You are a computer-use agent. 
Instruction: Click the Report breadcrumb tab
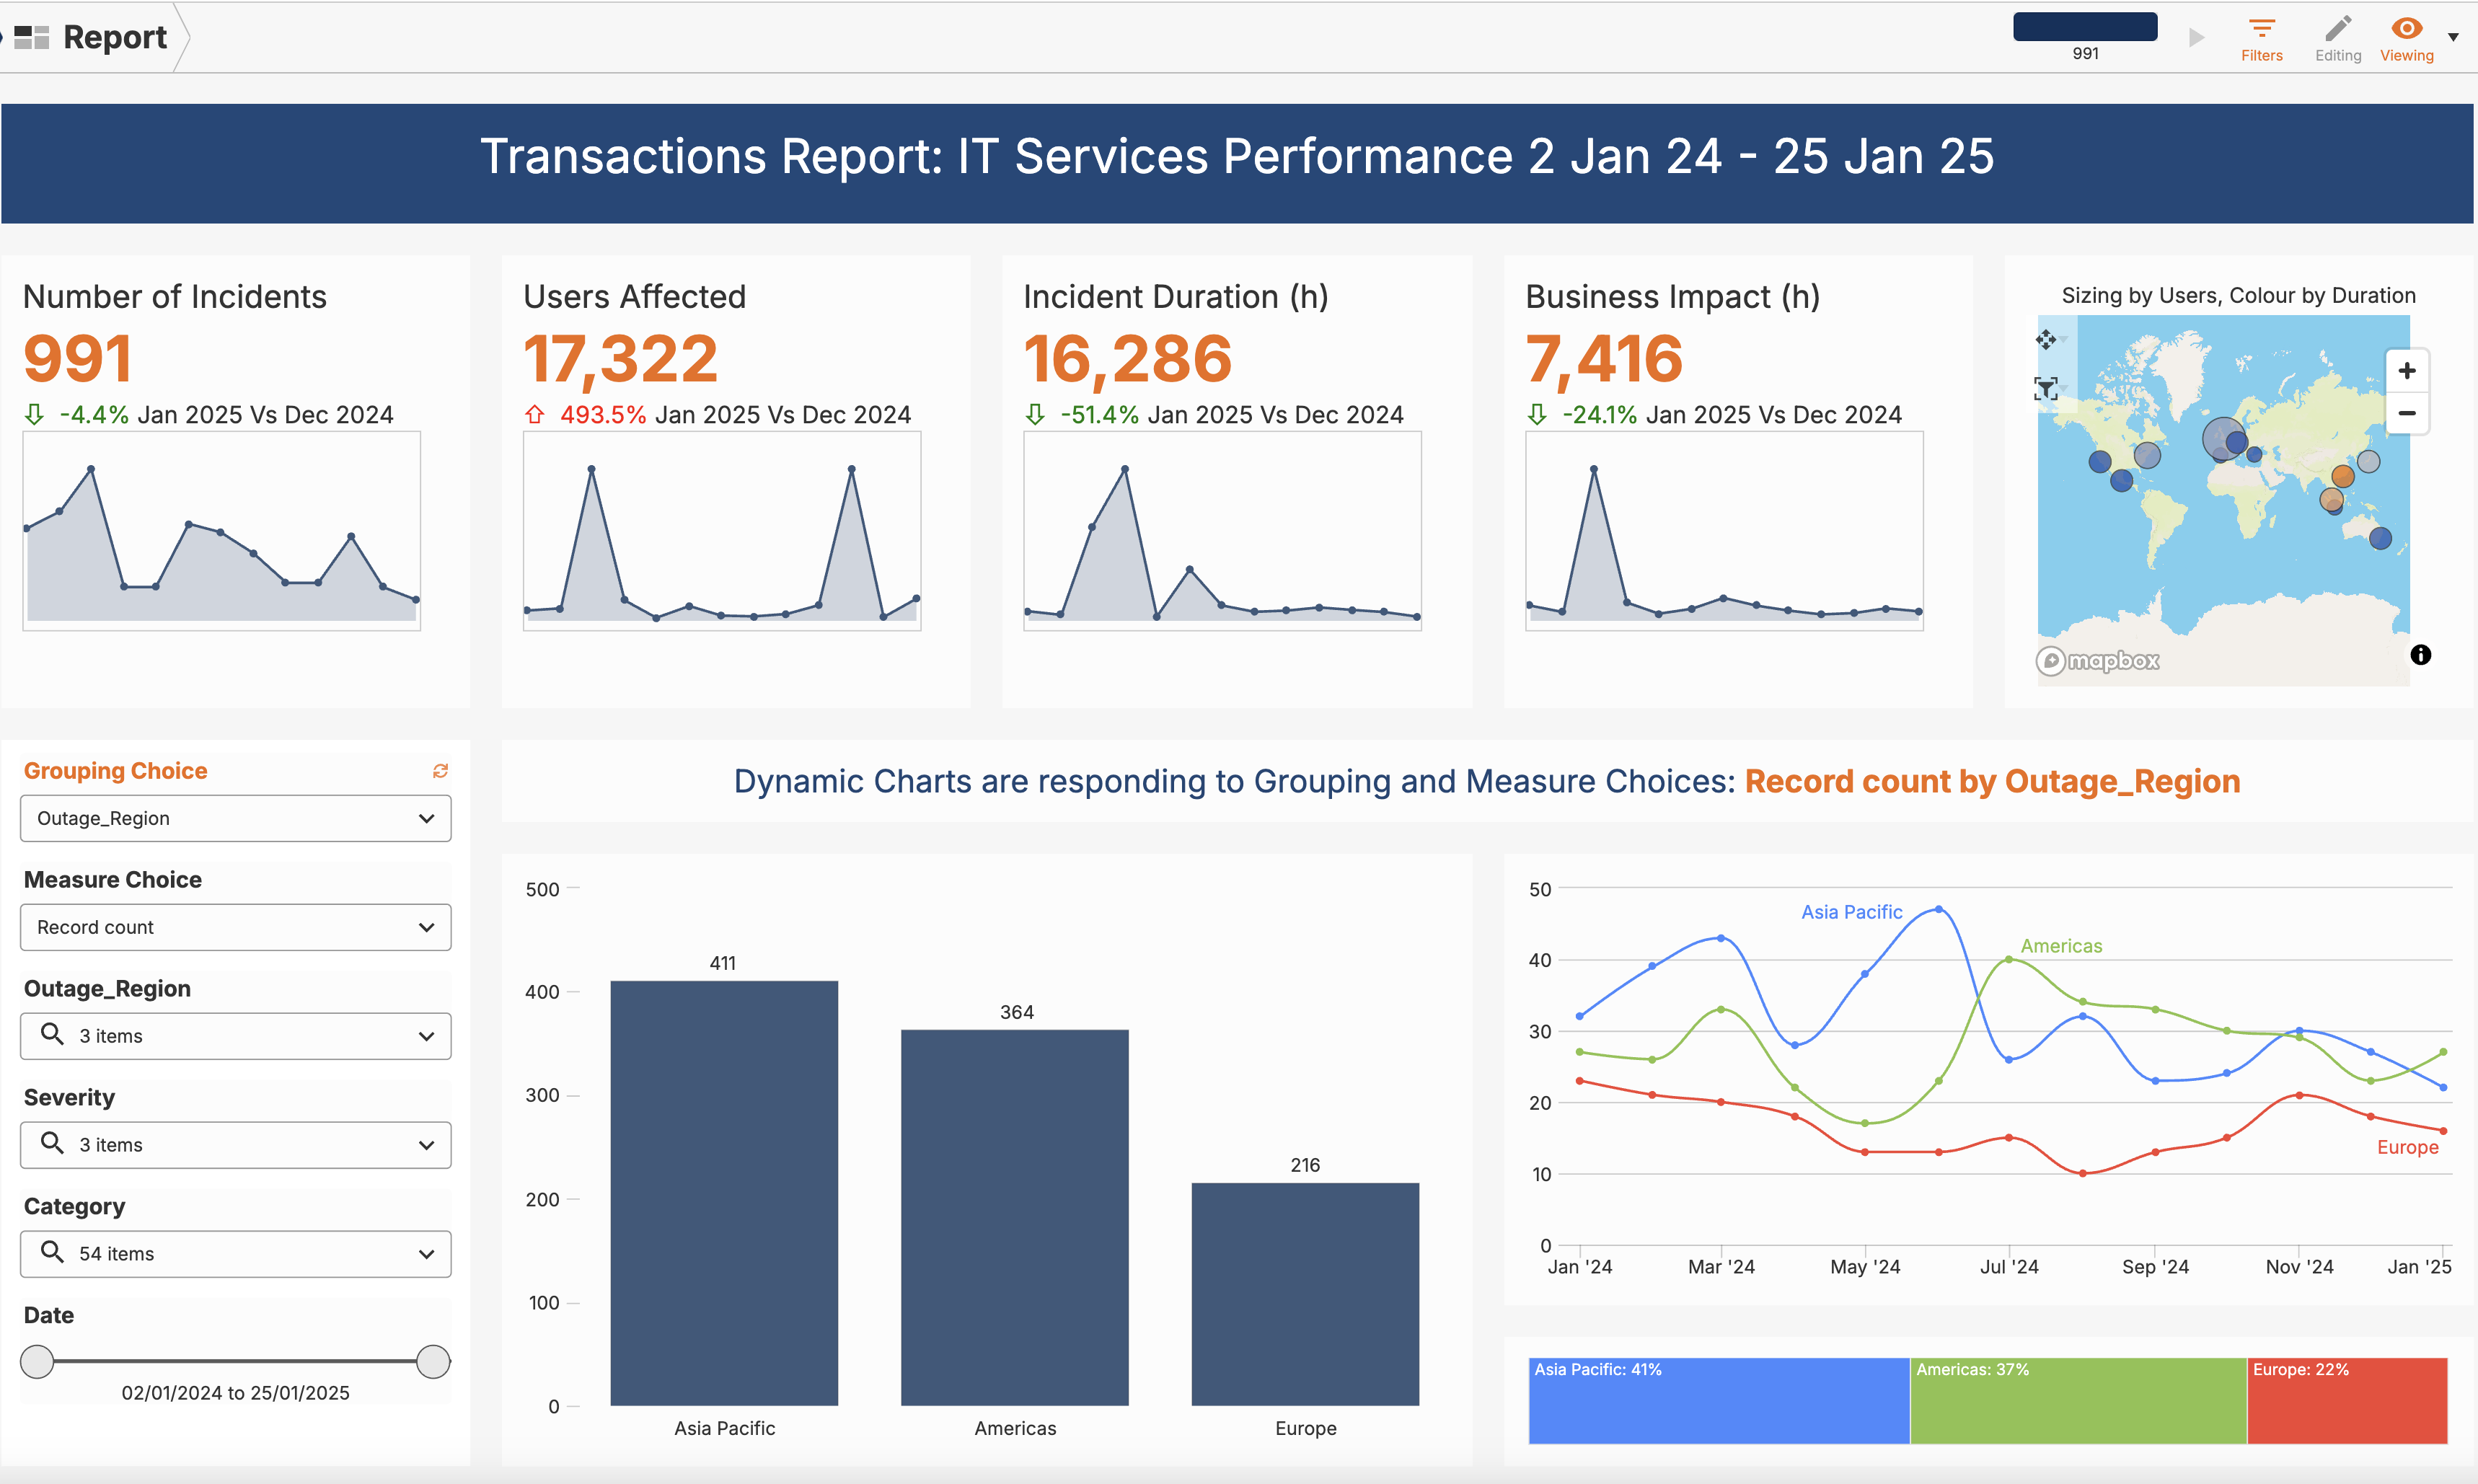coord(114,37)
